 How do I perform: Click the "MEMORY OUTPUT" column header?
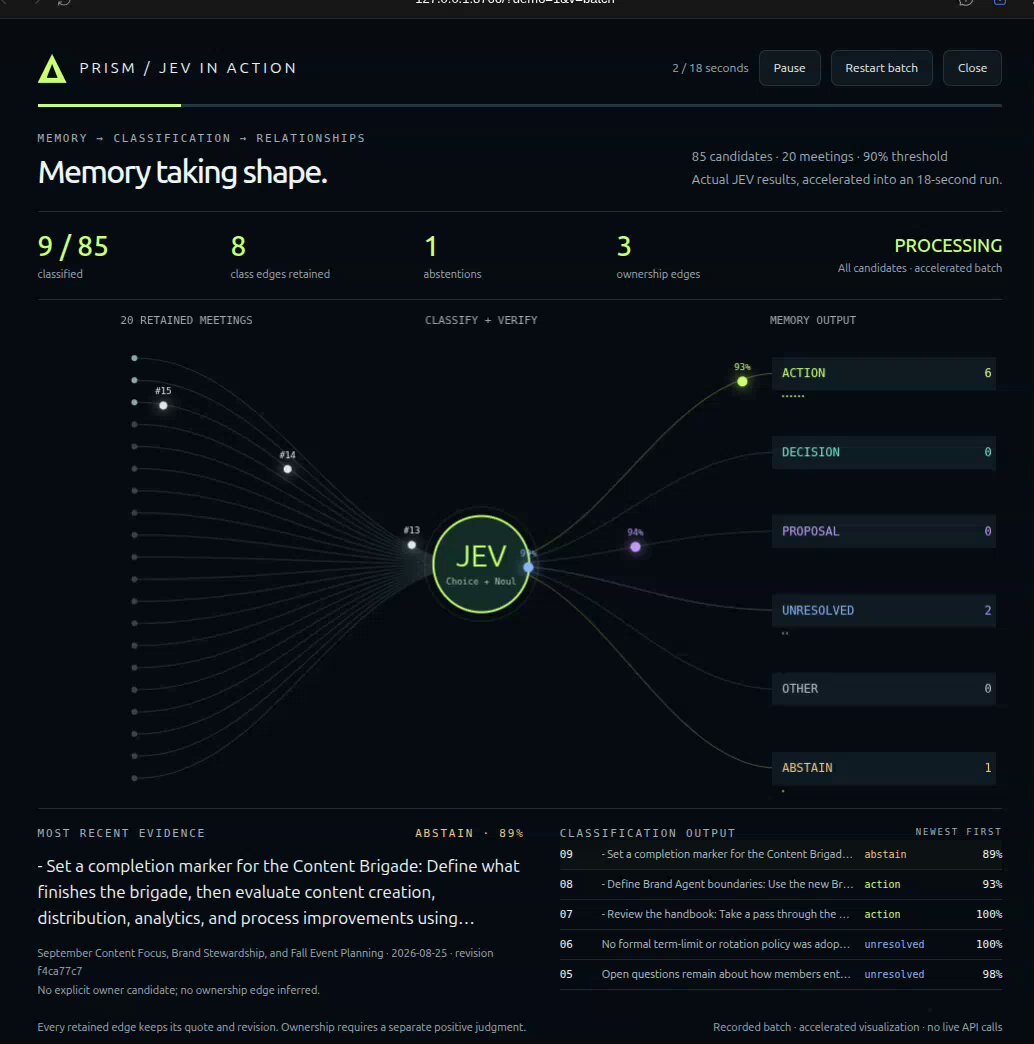pyautogui.click(x=812, y=320)
